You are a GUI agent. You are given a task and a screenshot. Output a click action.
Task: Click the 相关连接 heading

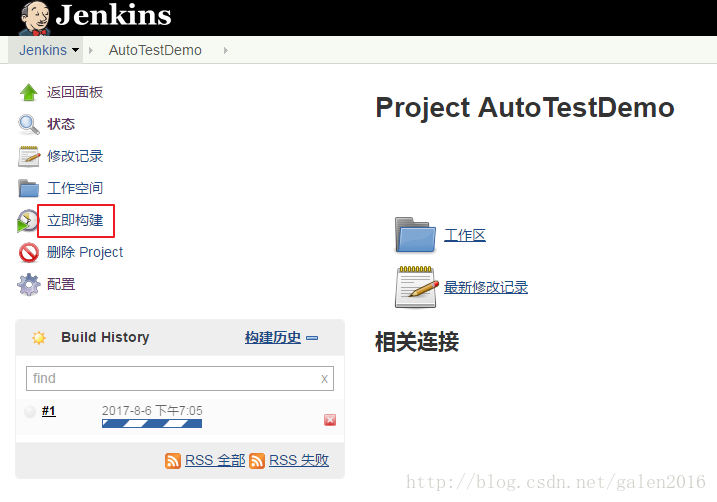pyautogui.click(x=417, y=342)
